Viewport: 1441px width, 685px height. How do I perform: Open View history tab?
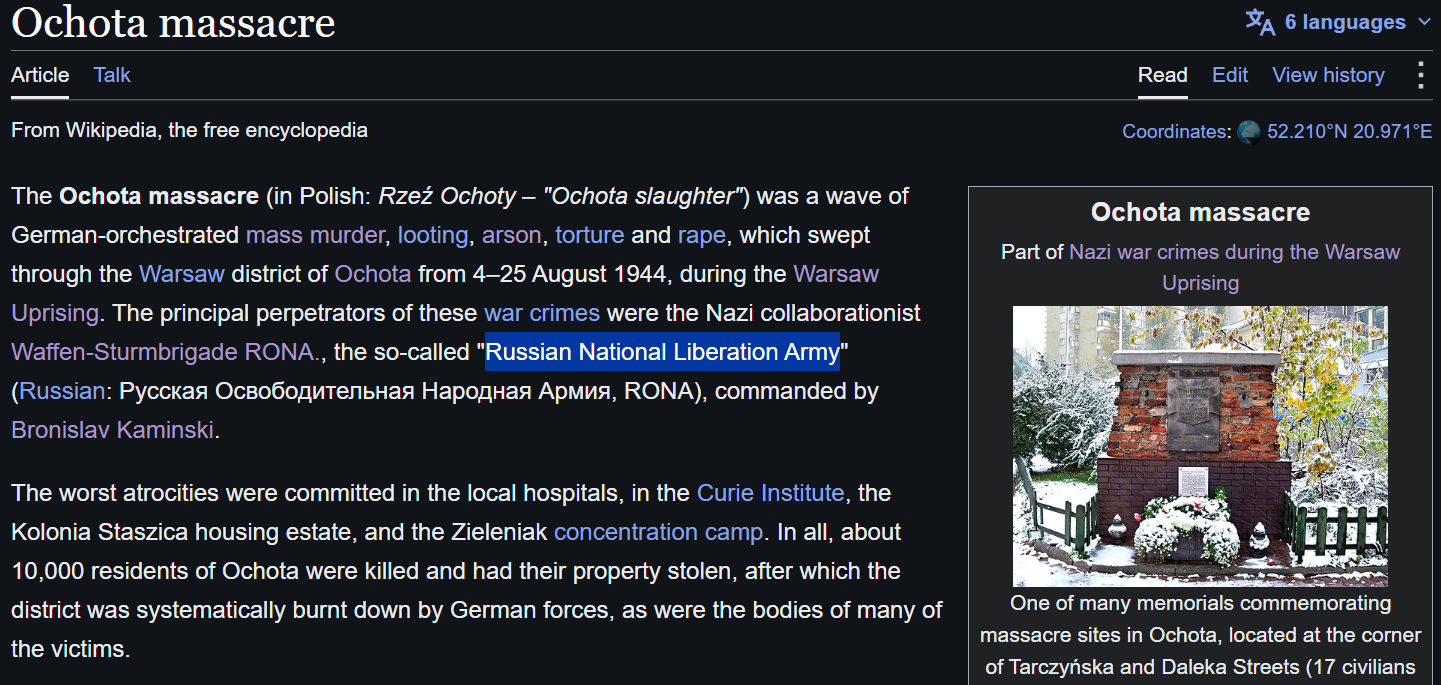click(x=1328, y=75)
